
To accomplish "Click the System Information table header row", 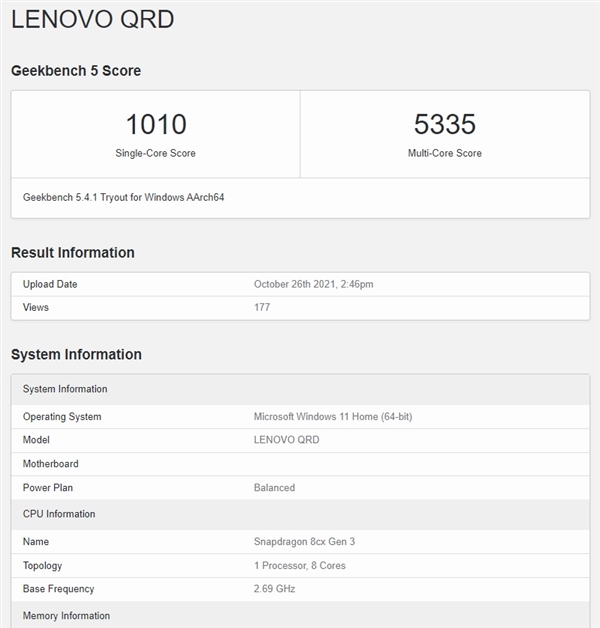I will point(65,389).
